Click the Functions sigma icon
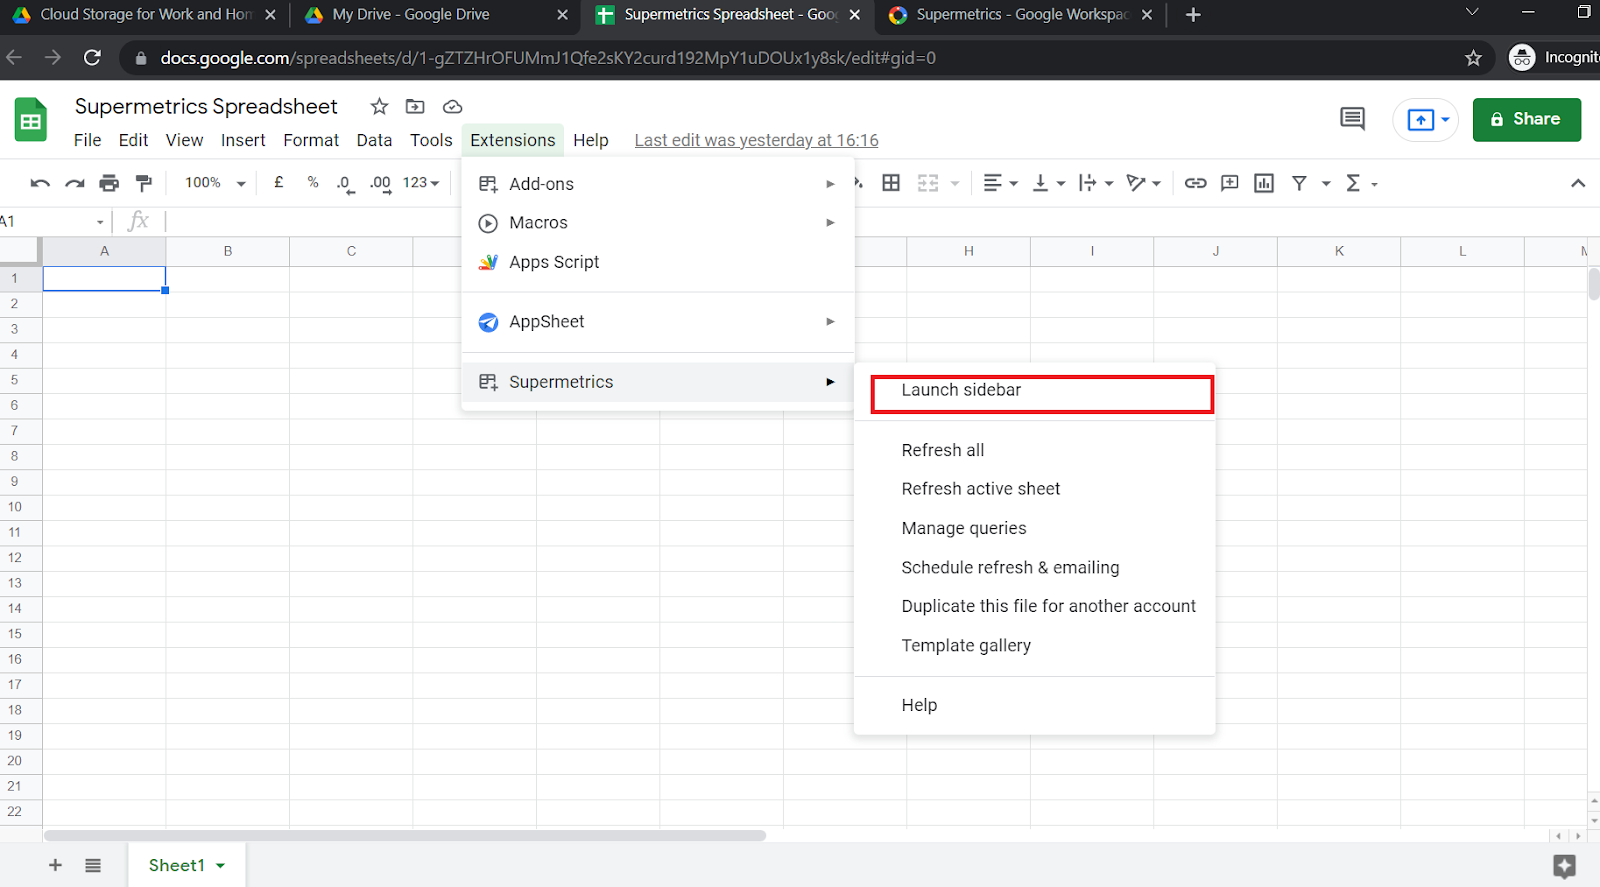The width and height of the screenshot is (1600, 887). (x=1353, y=183)
